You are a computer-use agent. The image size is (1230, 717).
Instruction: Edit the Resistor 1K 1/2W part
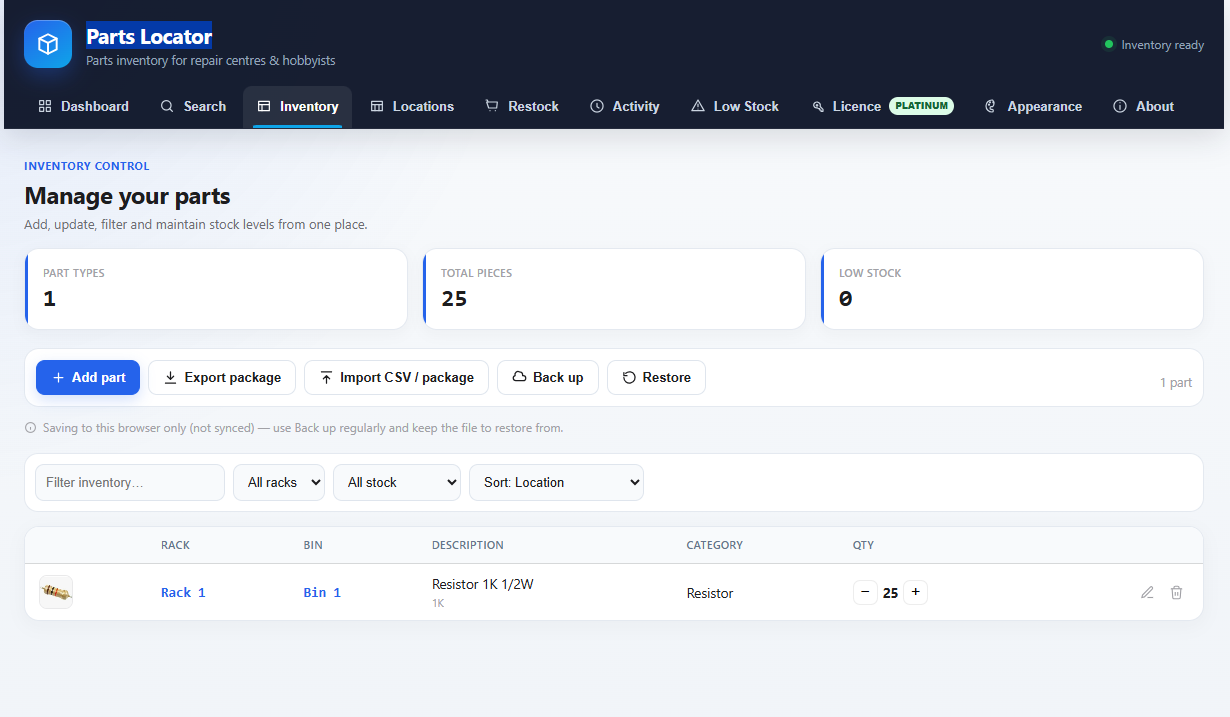1147,592
